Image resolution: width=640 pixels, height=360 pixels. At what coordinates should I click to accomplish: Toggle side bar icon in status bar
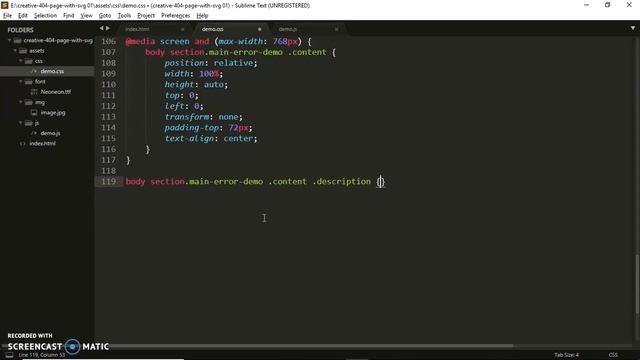pos(9,355)
